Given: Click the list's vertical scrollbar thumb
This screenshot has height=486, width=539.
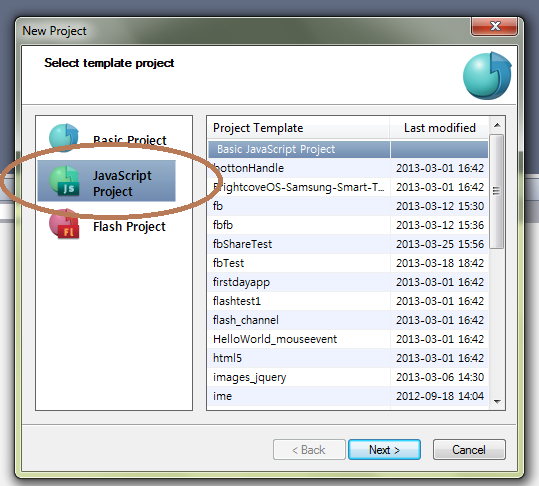Looking at the screenshot, I should [x=496, y=191].
